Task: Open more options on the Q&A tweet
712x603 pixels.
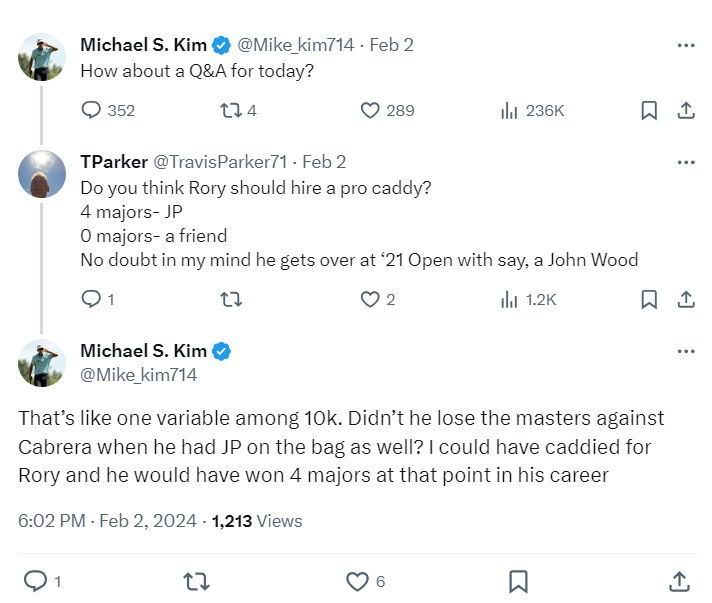Action: click(x=686, y=45)
